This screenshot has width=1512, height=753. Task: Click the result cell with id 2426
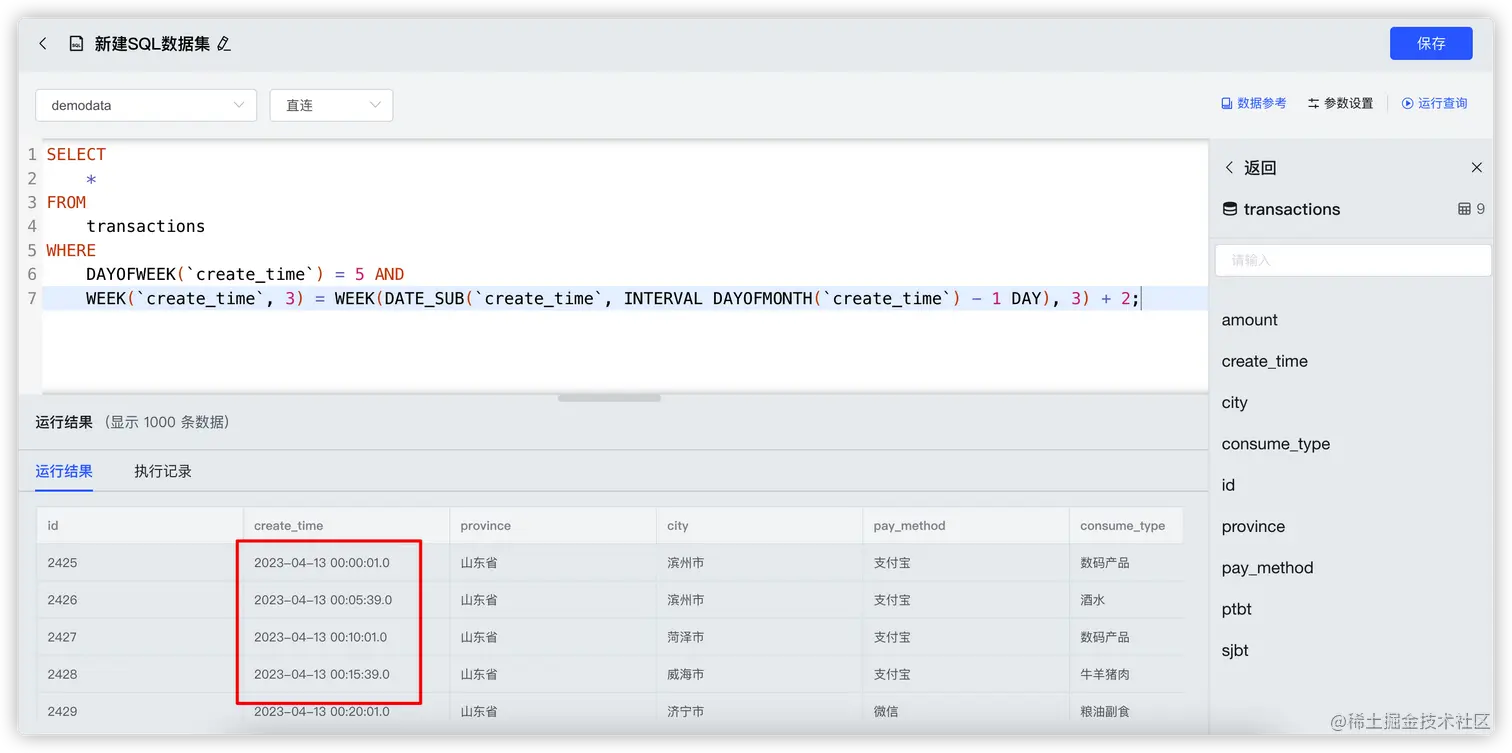click(140, 600)
